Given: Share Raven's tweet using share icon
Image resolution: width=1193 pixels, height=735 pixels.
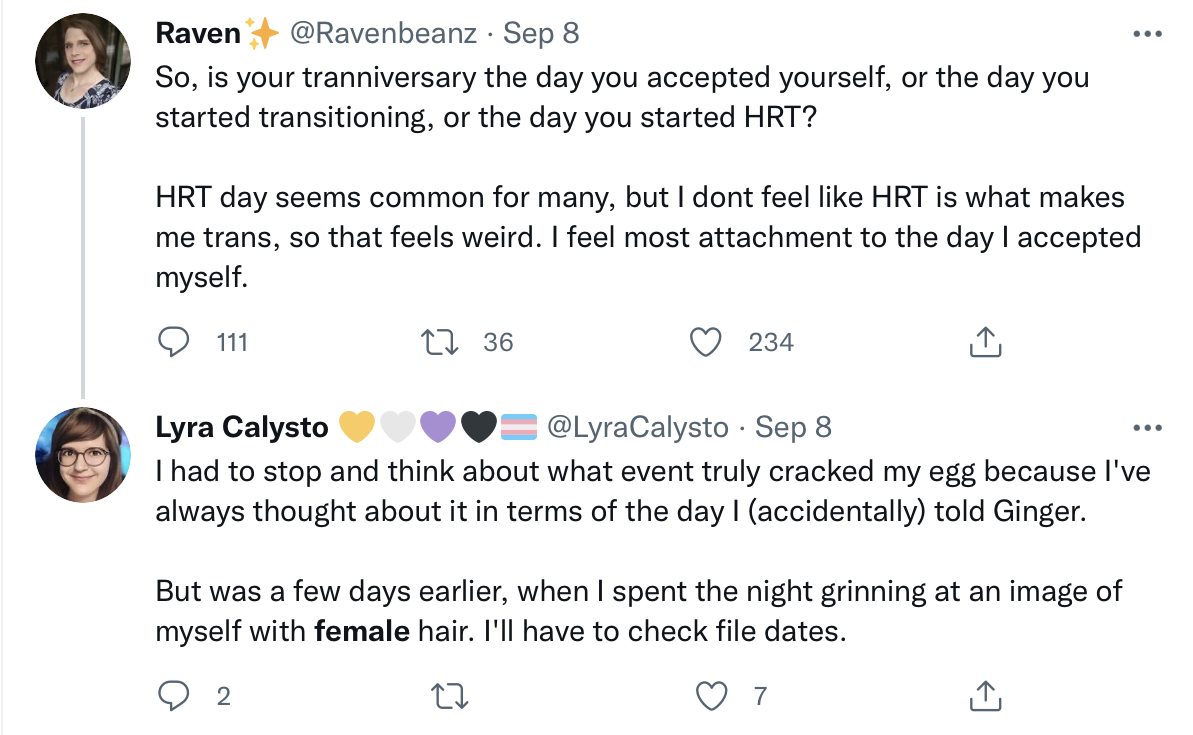Looking at the screenshot, I should pyautogui.click(x=985, y=342).
